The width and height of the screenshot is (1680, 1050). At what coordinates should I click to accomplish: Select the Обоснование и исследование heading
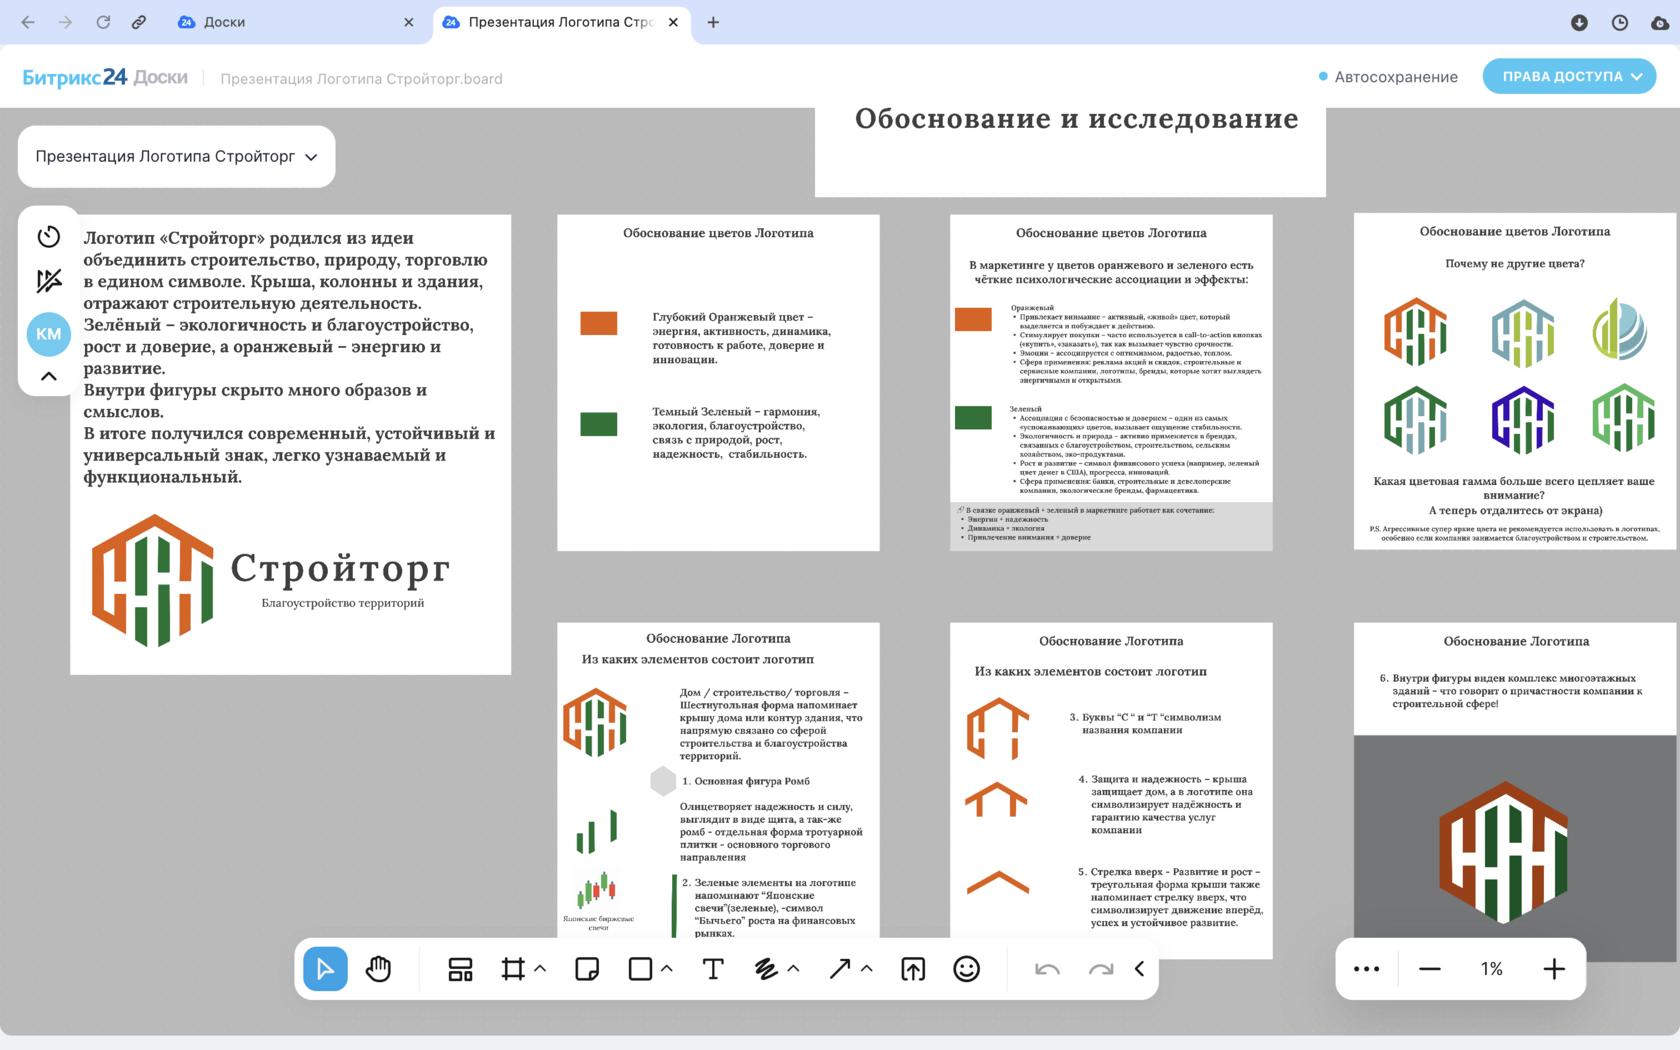1076,119
